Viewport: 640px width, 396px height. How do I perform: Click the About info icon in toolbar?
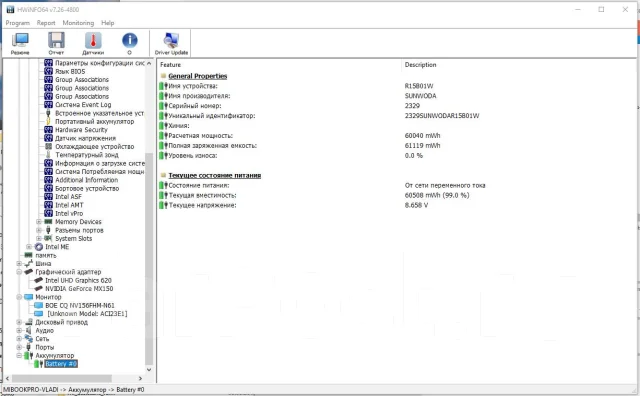129,40
